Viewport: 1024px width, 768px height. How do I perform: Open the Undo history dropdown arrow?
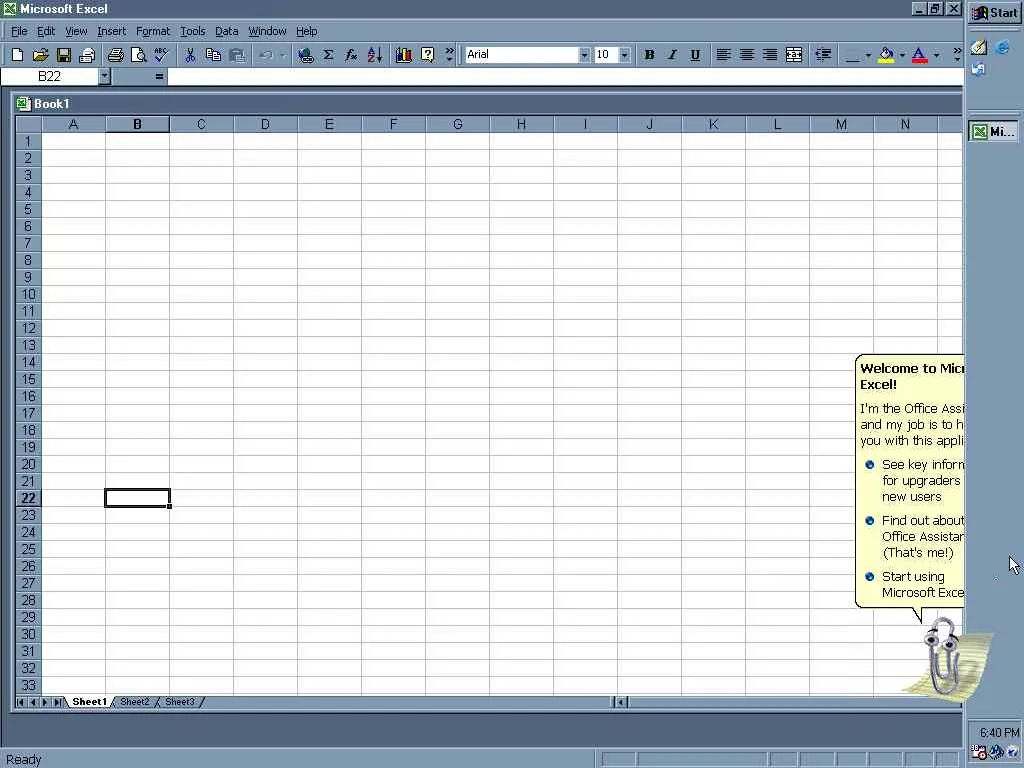pyautogui.click(x=283, y=55)
